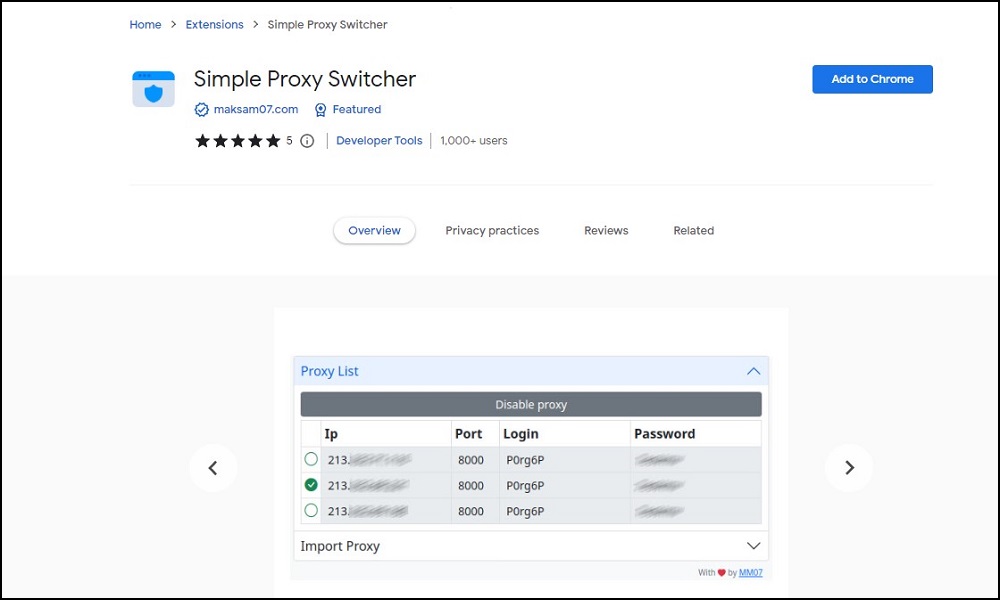Click the Simple Proxy Switcher page title
Viewport: 1000px width, 600px height.
point(305,79)
